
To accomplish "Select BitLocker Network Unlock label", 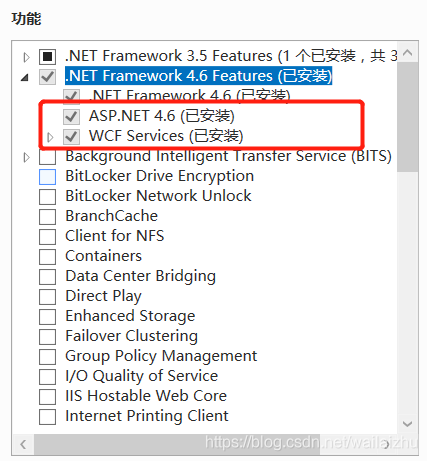I will 158,196.
